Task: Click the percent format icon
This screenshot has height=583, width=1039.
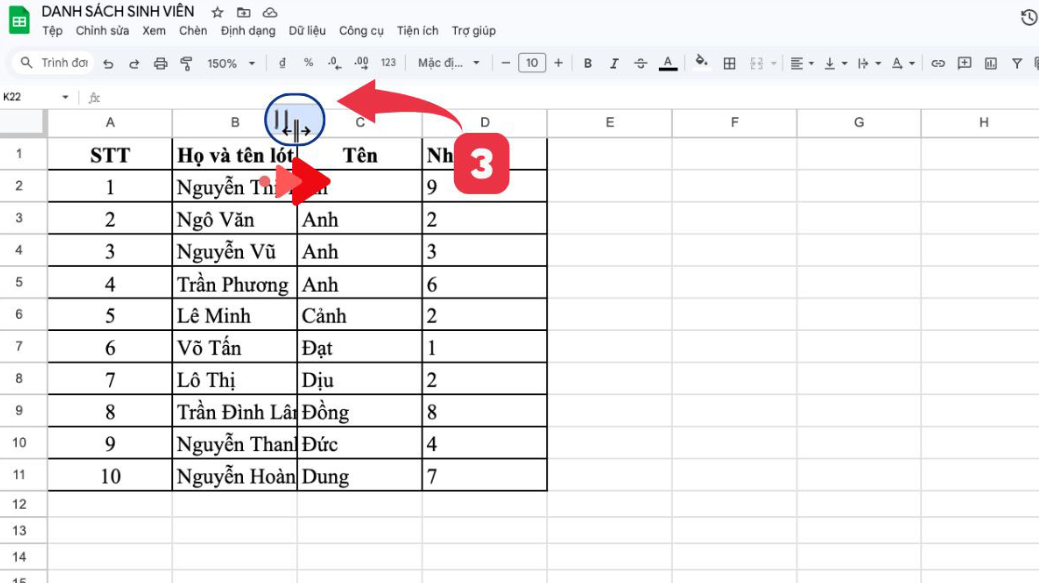Action: [x=306, y=62]
